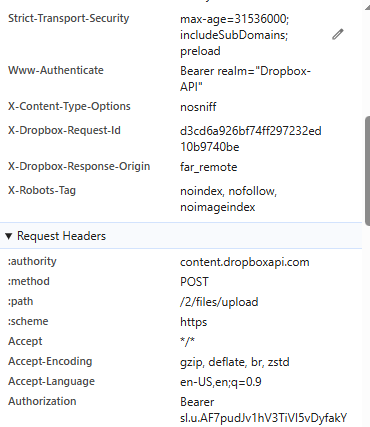370x427 pixels.
Task: Select the :authority header name
Action: 32,261
